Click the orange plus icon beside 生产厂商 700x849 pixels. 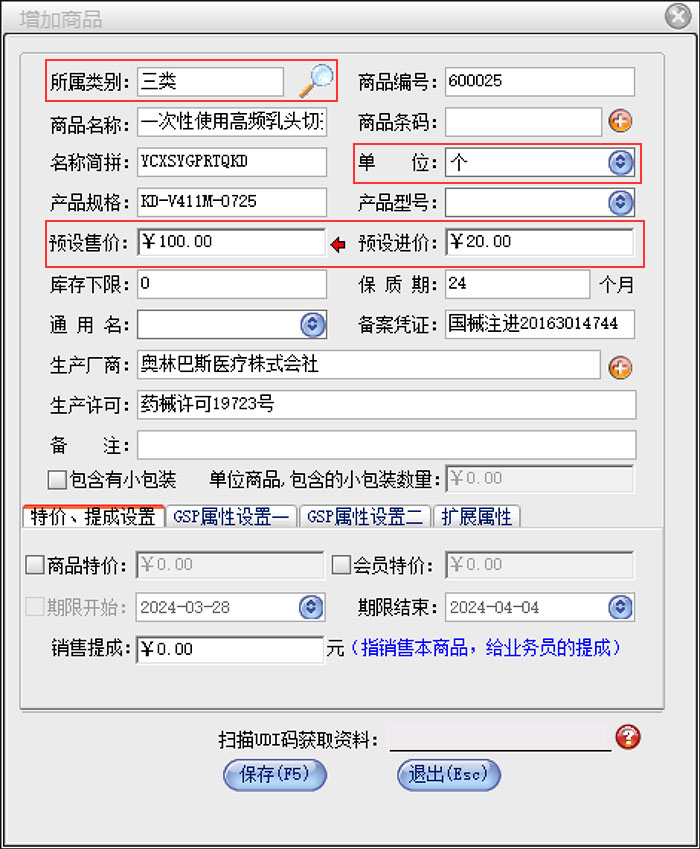(x=621, y=367)
